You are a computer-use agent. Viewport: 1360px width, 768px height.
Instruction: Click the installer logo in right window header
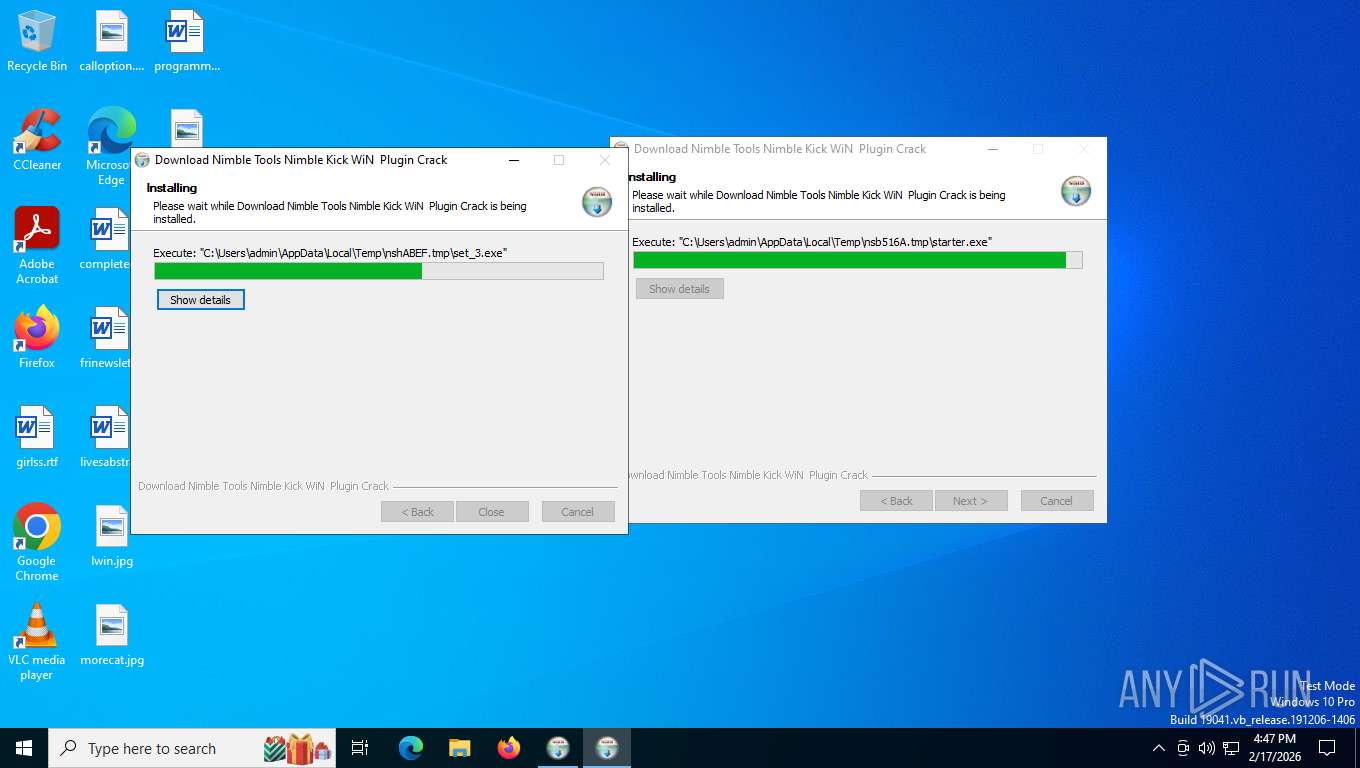(1076, 191)
